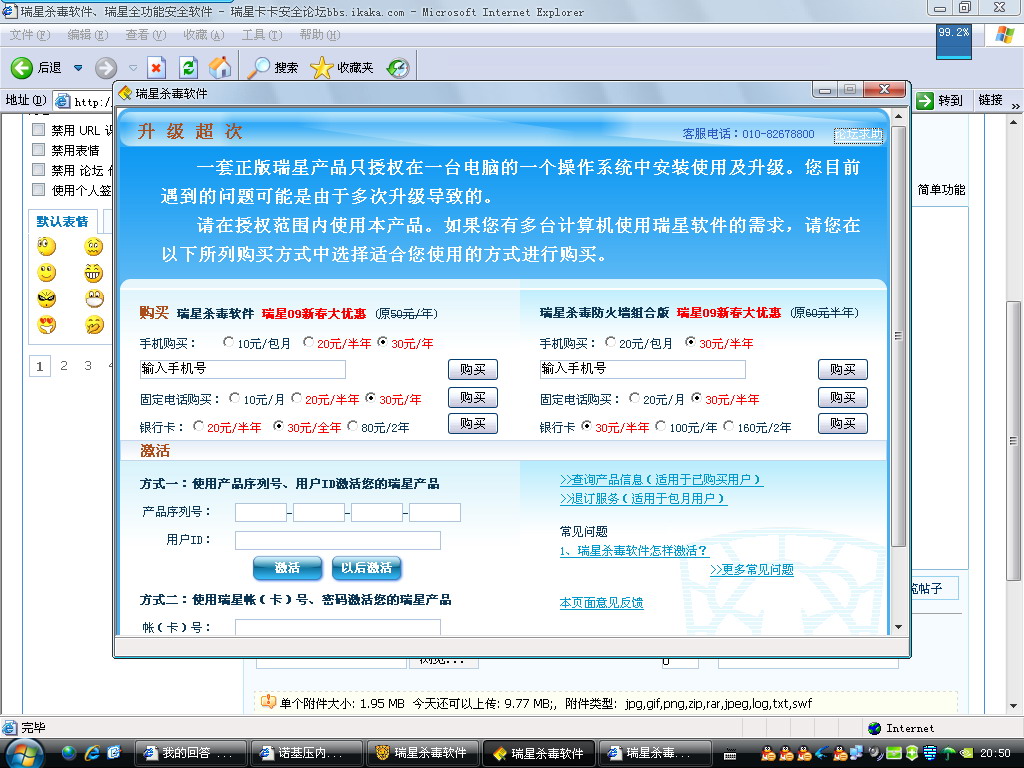Open link 查询产品信息(适用于已购买用户)

661,479
